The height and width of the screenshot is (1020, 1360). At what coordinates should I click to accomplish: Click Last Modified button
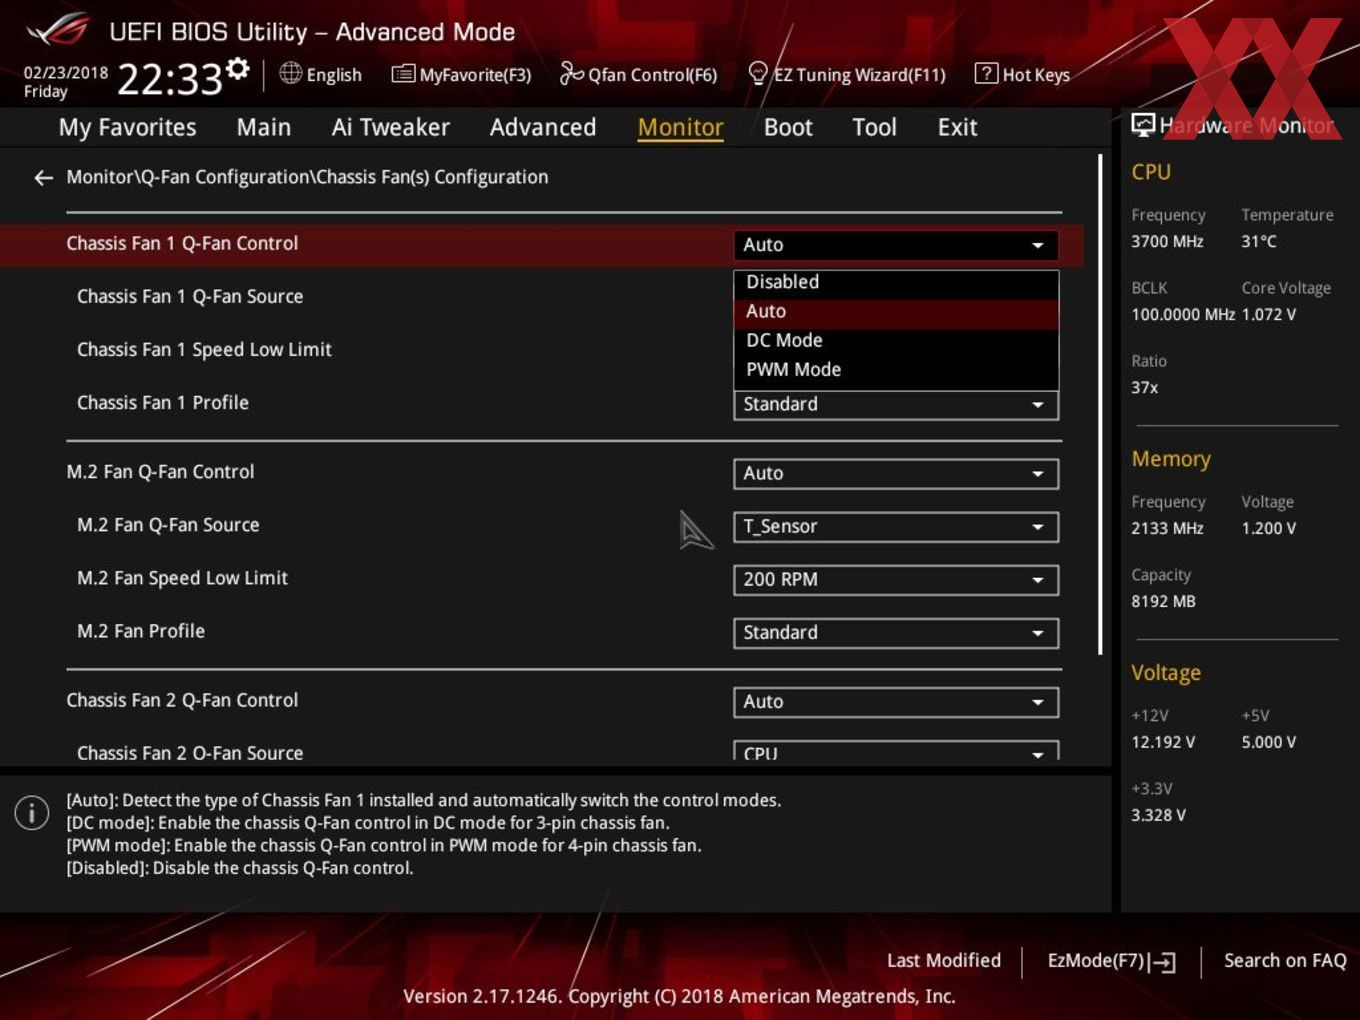click(944, 961)
